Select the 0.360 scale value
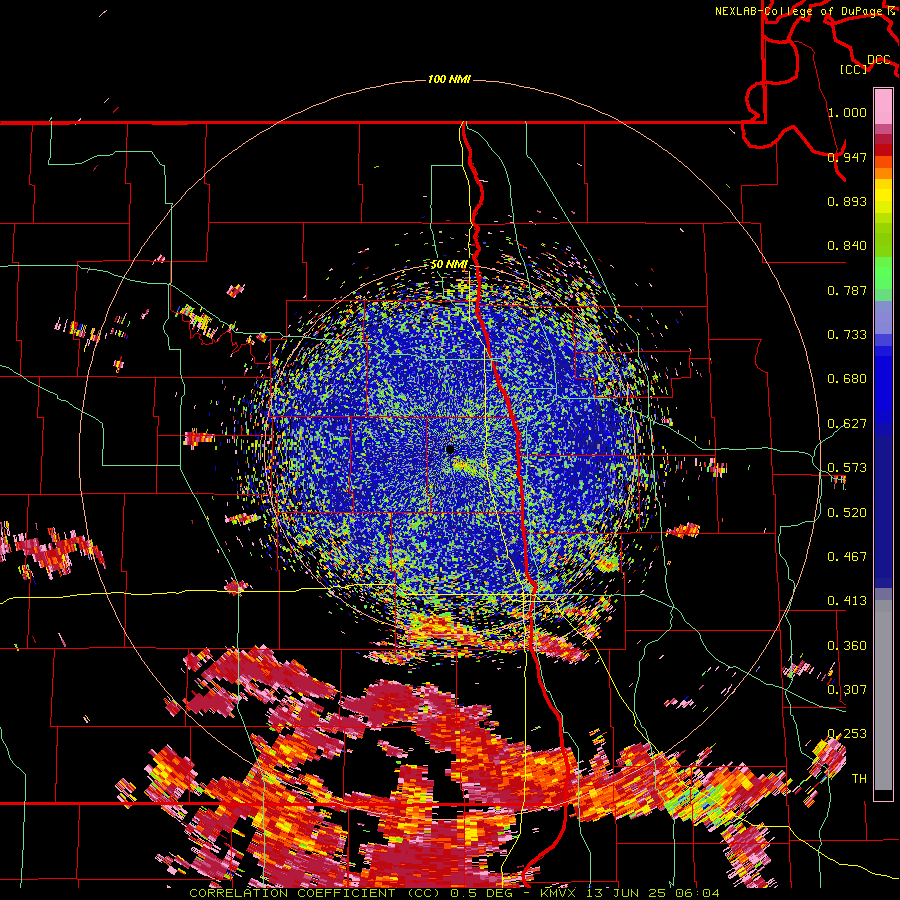 click(x=847, y=646)
